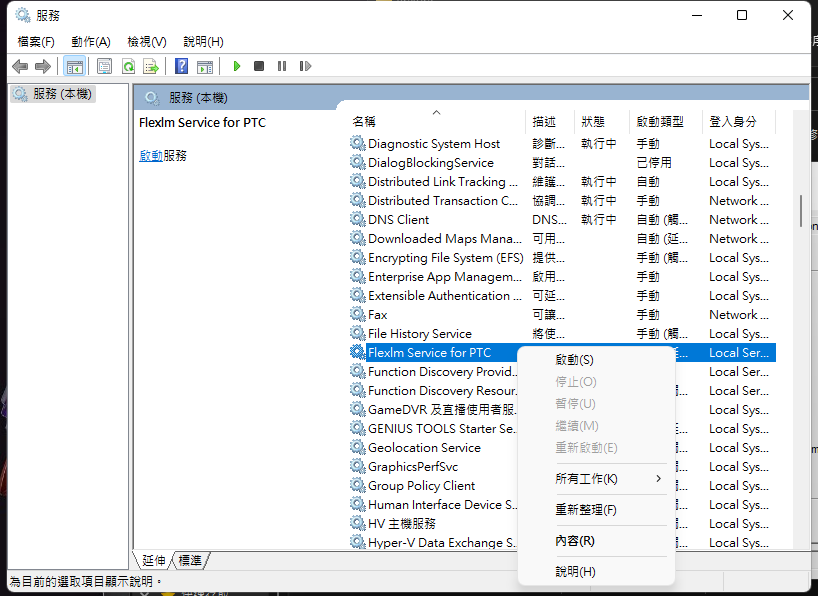Open the Properties toolbar icon
The image size is (818, 596).
[x=104, y=66]
